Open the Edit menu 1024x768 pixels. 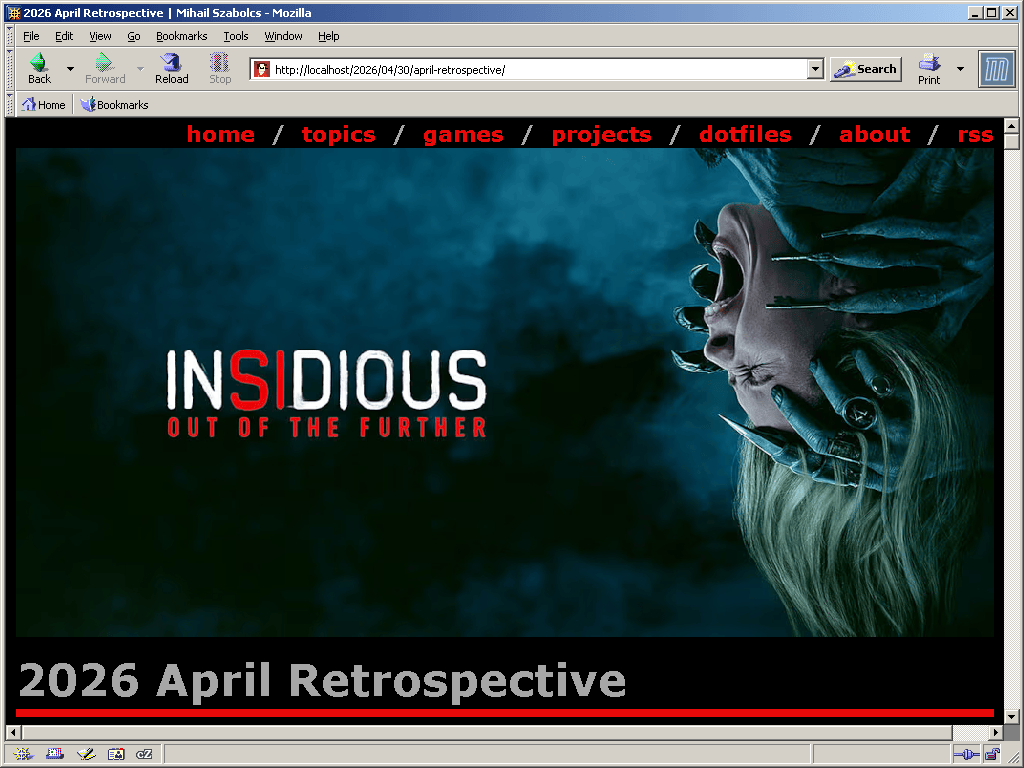(64, 36)
